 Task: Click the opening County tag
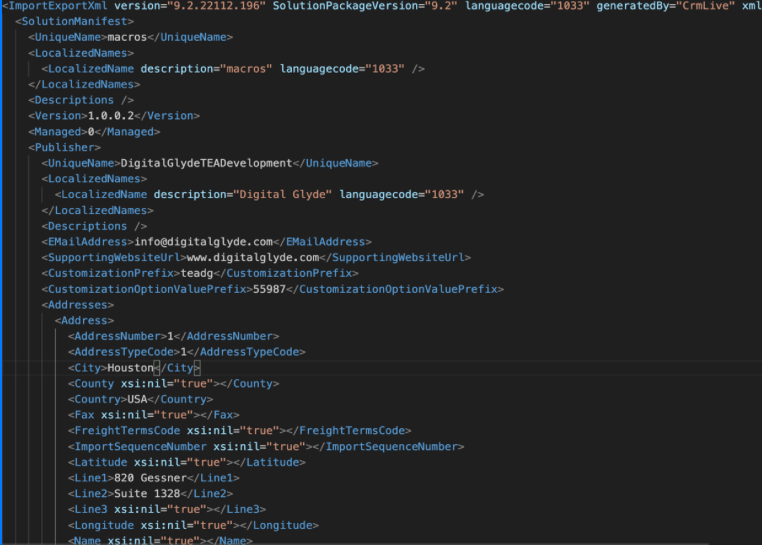click(91, 384)
